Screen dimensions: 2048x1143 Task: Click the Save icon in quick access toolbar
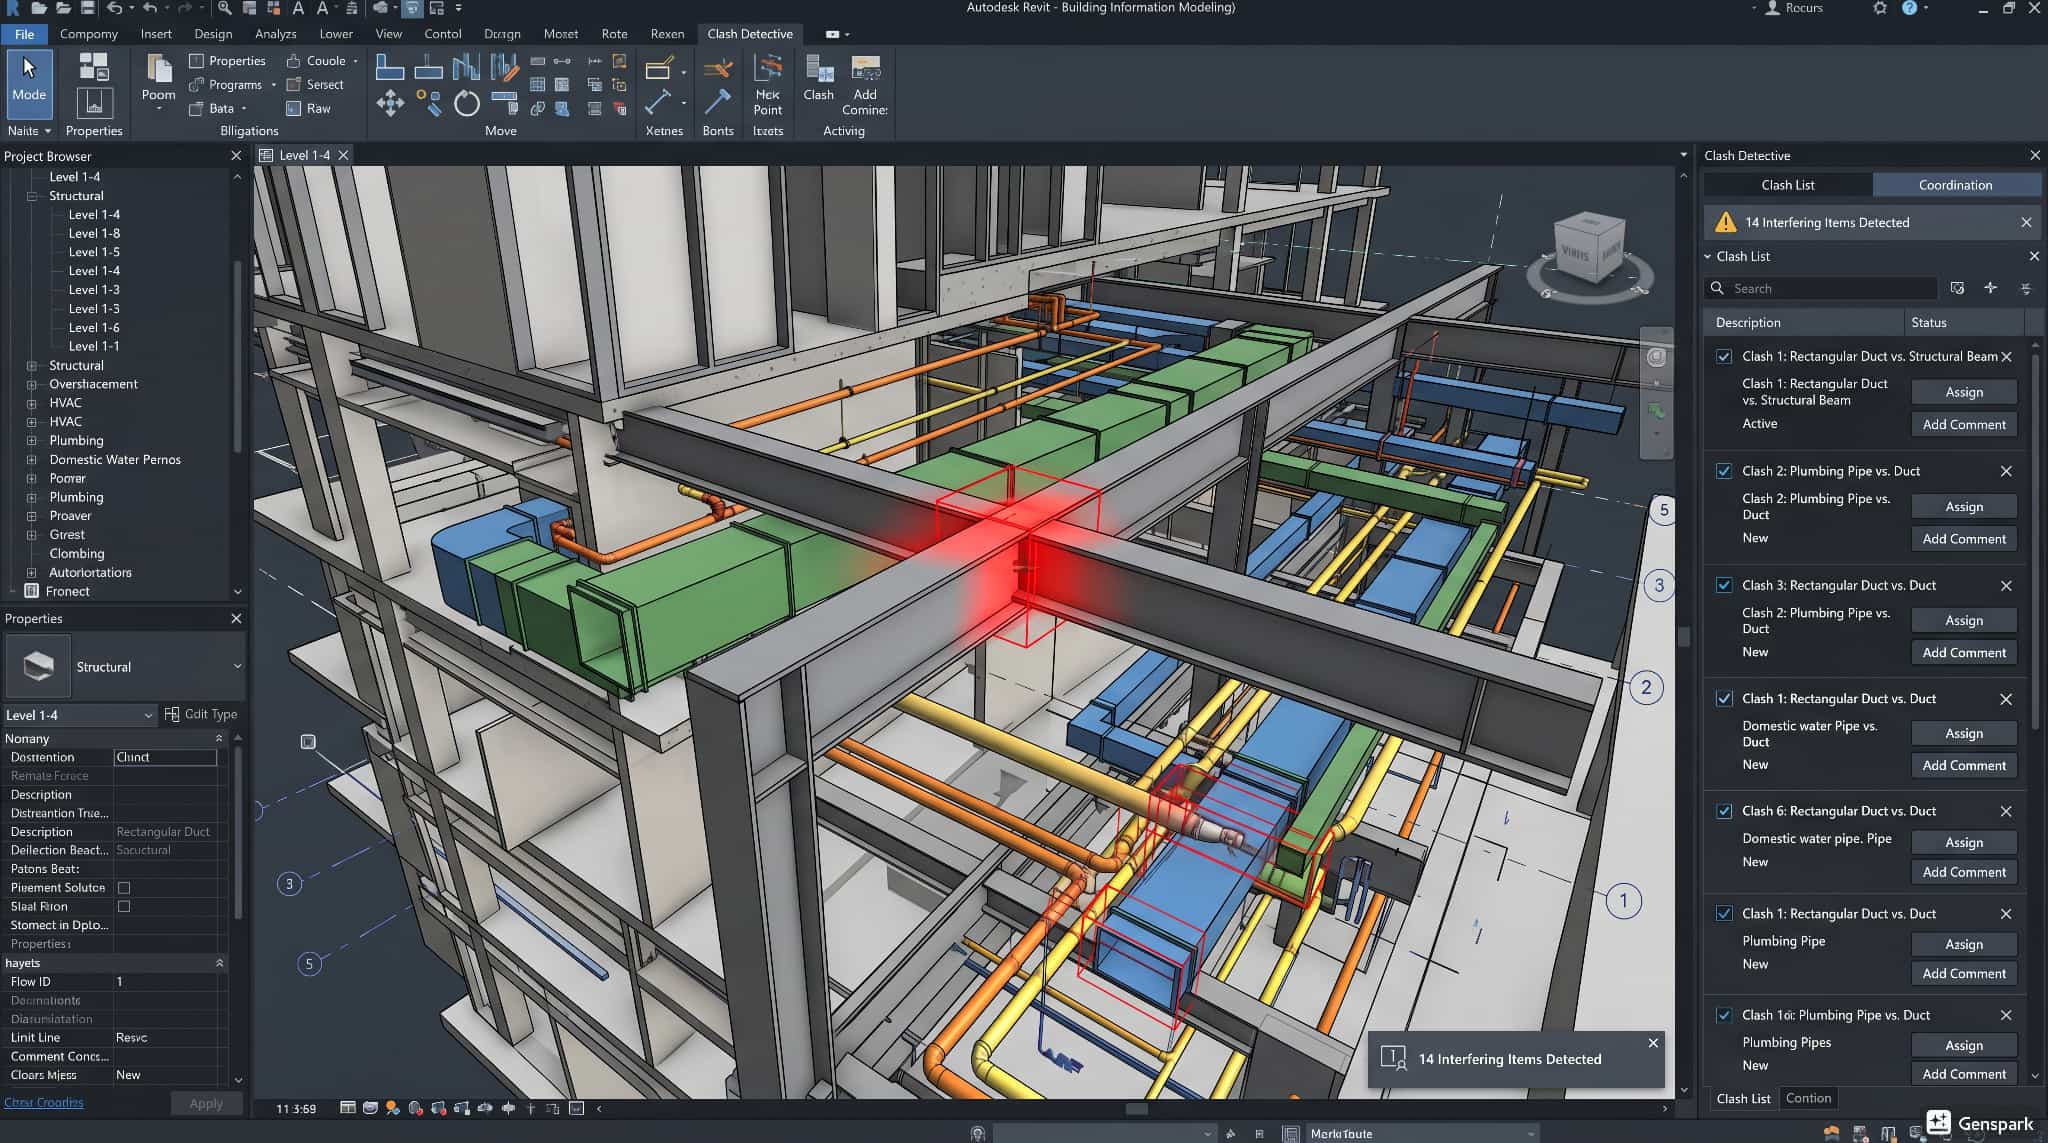(88, 8)
